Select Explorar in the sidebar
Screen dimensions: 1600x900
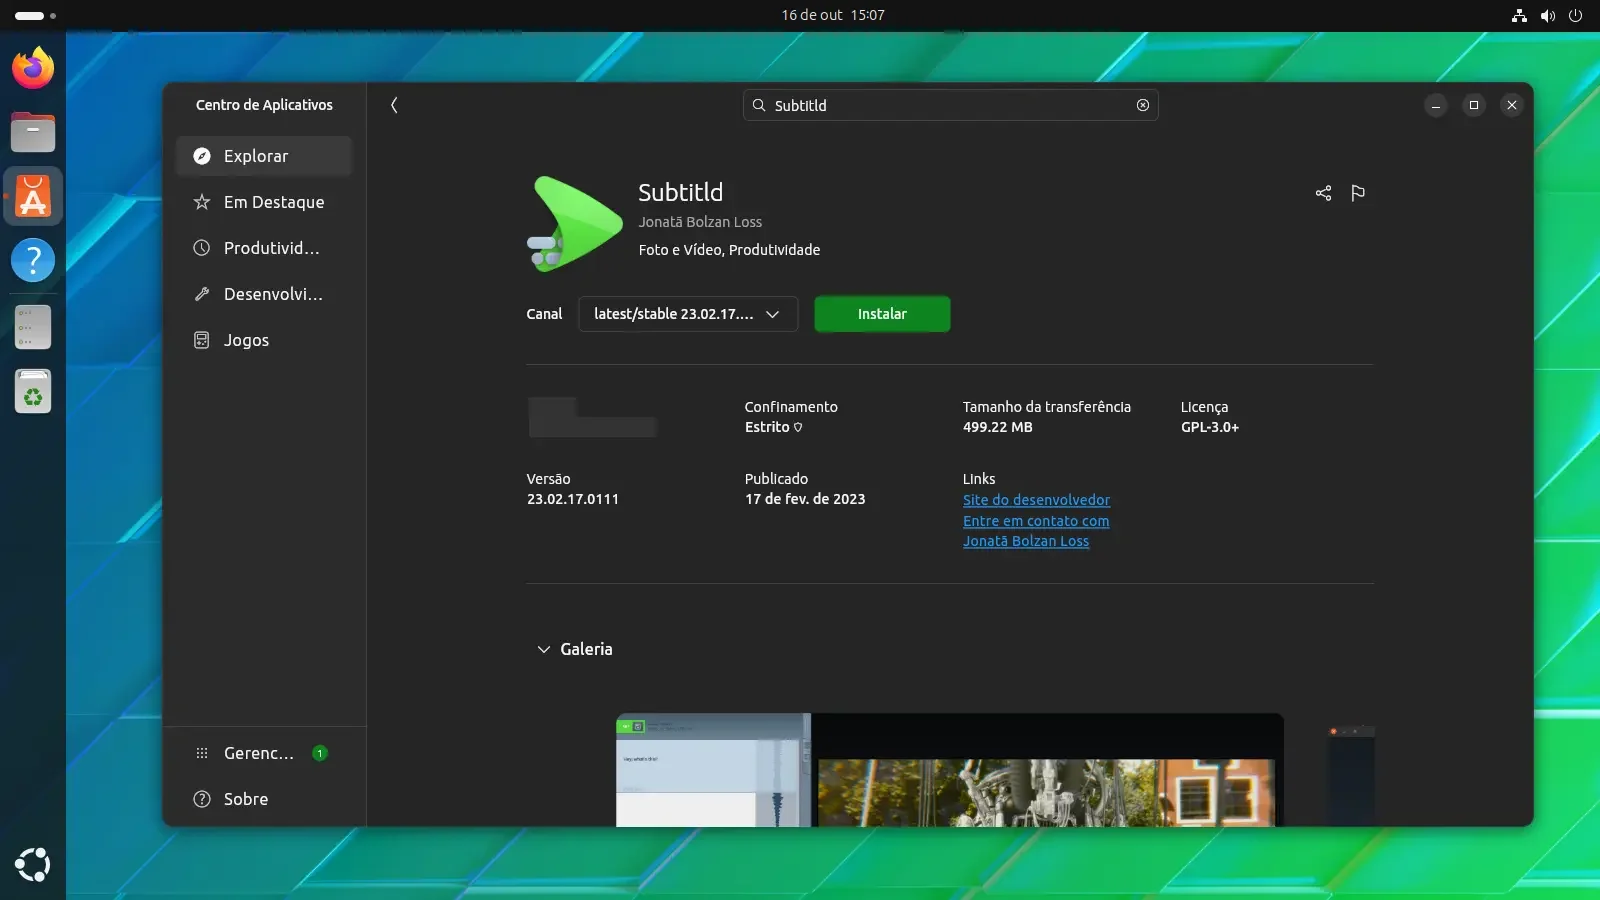(x=264, y=156)
